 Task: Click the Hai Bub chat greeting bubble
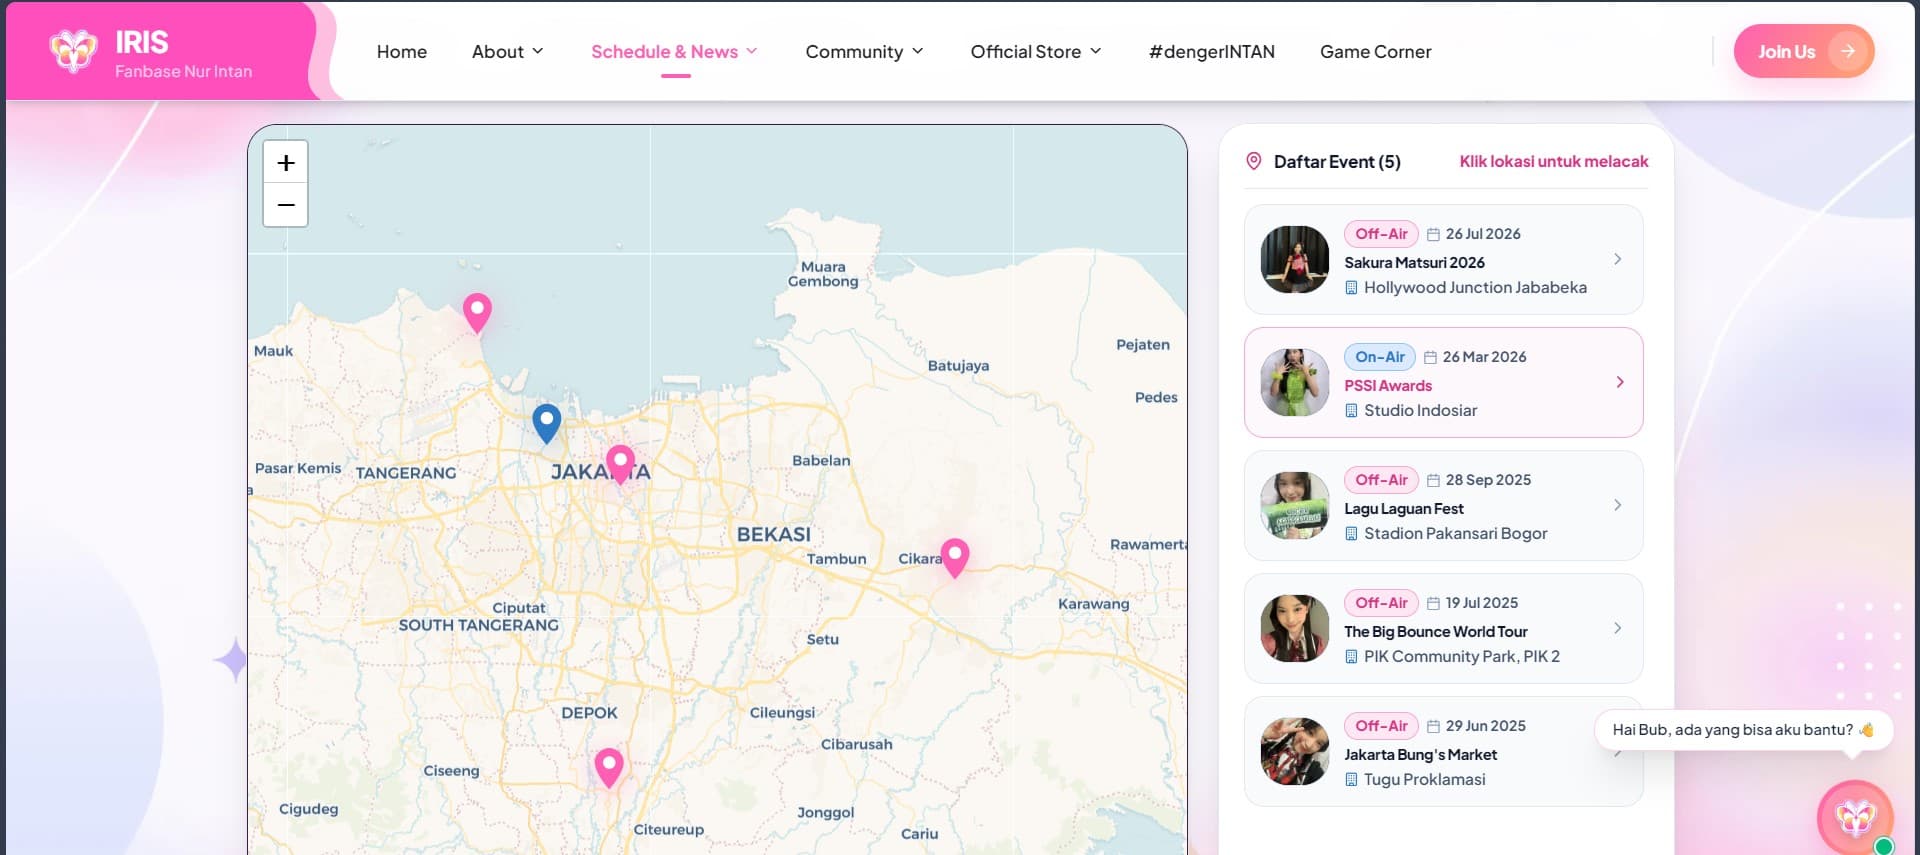1743,730
